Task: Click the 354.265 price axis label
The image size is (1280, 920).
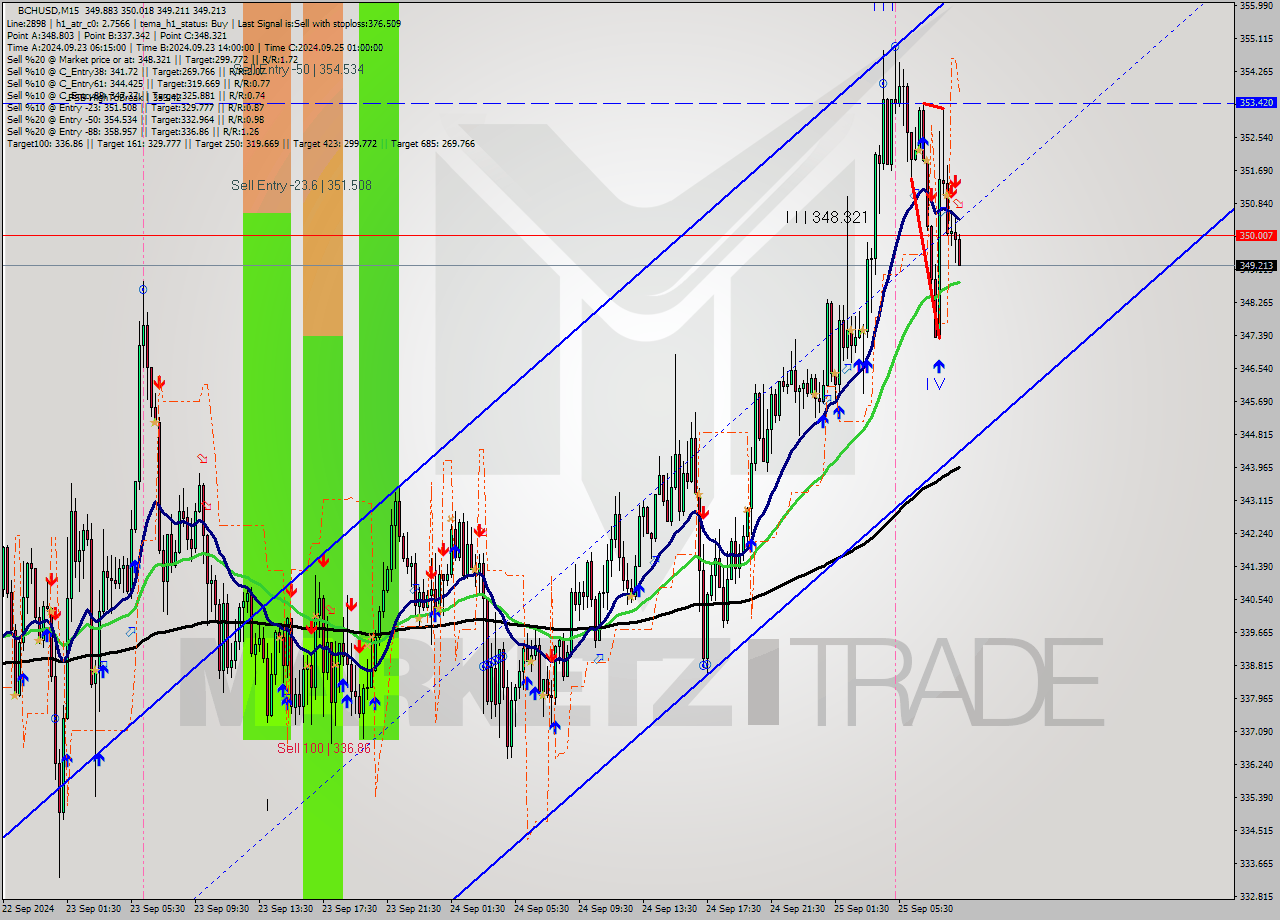Action: click(1256, 72)
